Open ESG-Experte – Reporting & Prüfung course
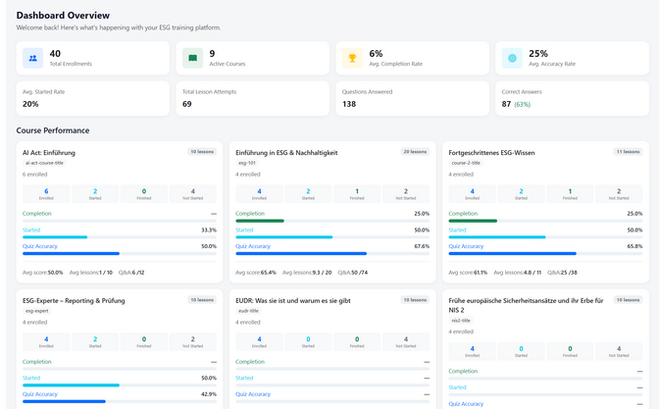The height and width of the screenshot is (409, 660). click(x=74, y=301)
